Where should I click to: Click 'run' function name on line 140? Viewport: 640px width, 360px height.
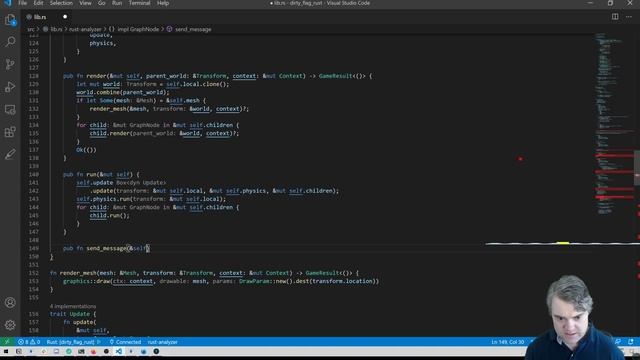(x=91, y=174)
